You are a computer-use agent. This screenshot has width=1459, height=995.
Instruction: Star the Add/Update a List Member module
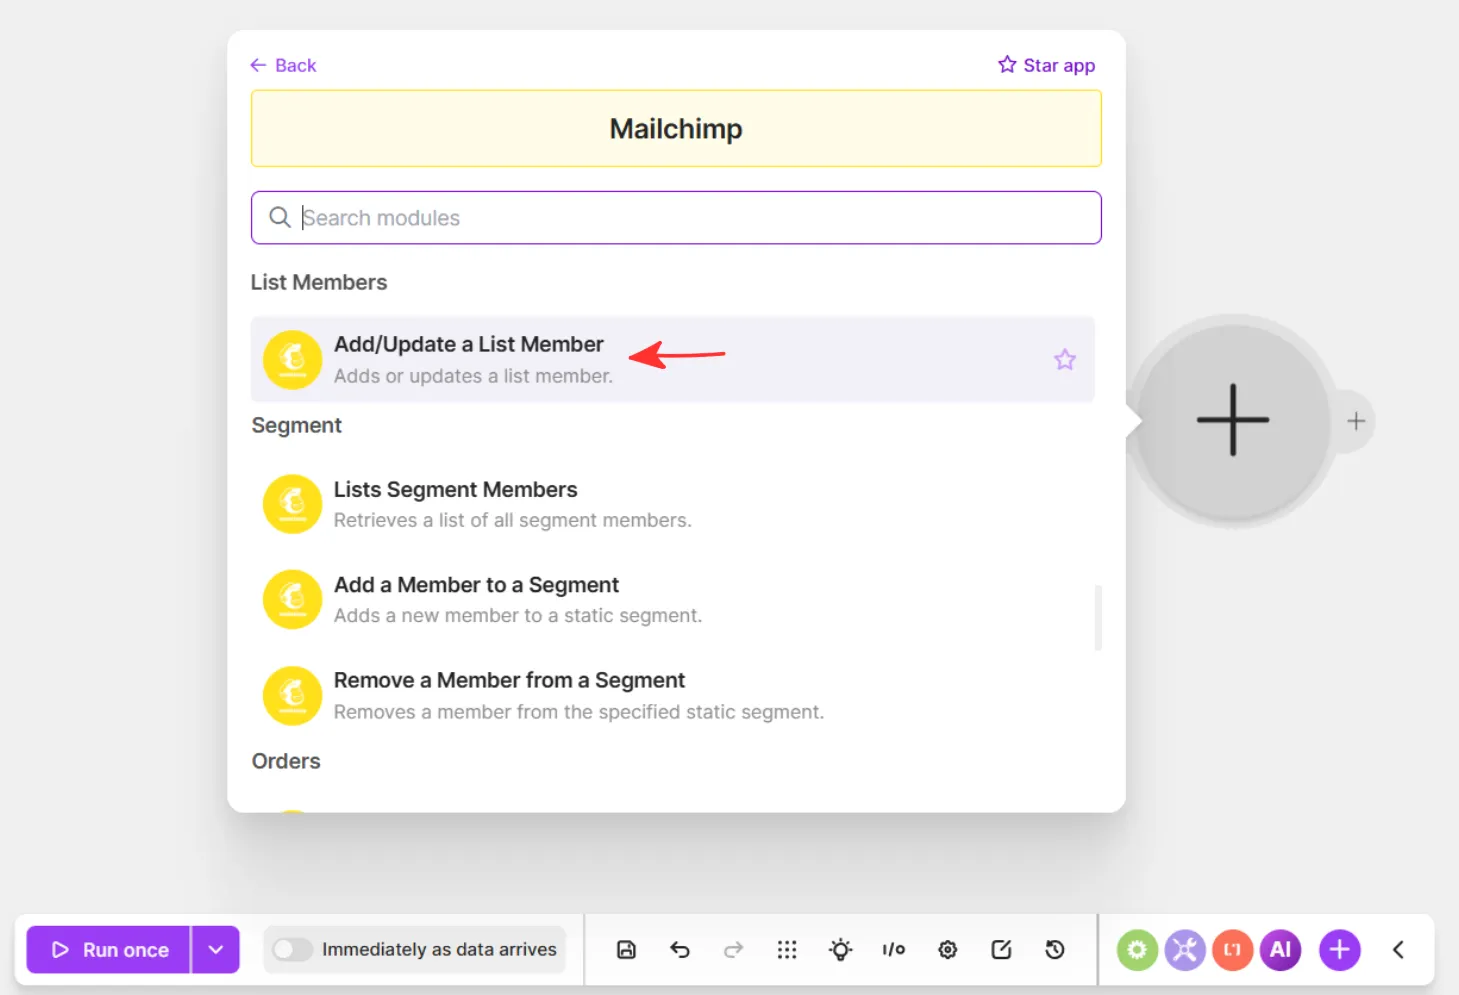click(x=1065, y=359)
